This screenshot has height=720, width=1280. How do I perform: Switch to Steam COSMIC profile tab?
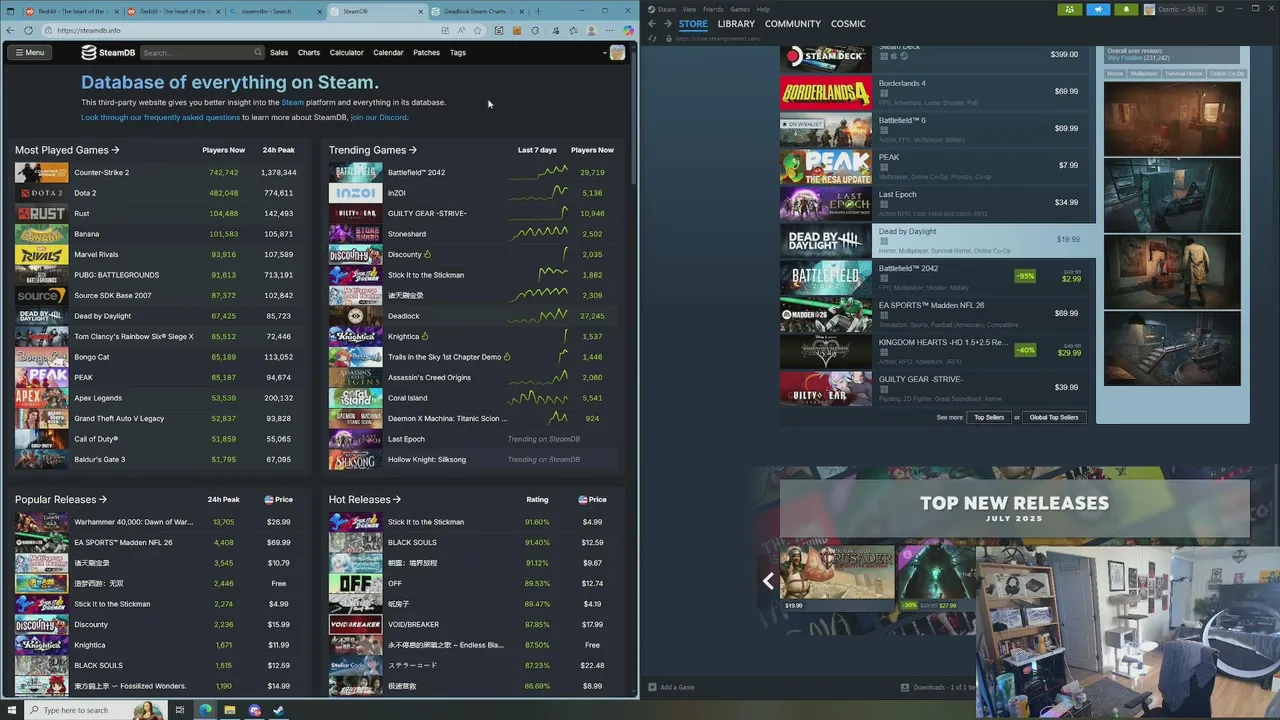click(x=848, y=23)
